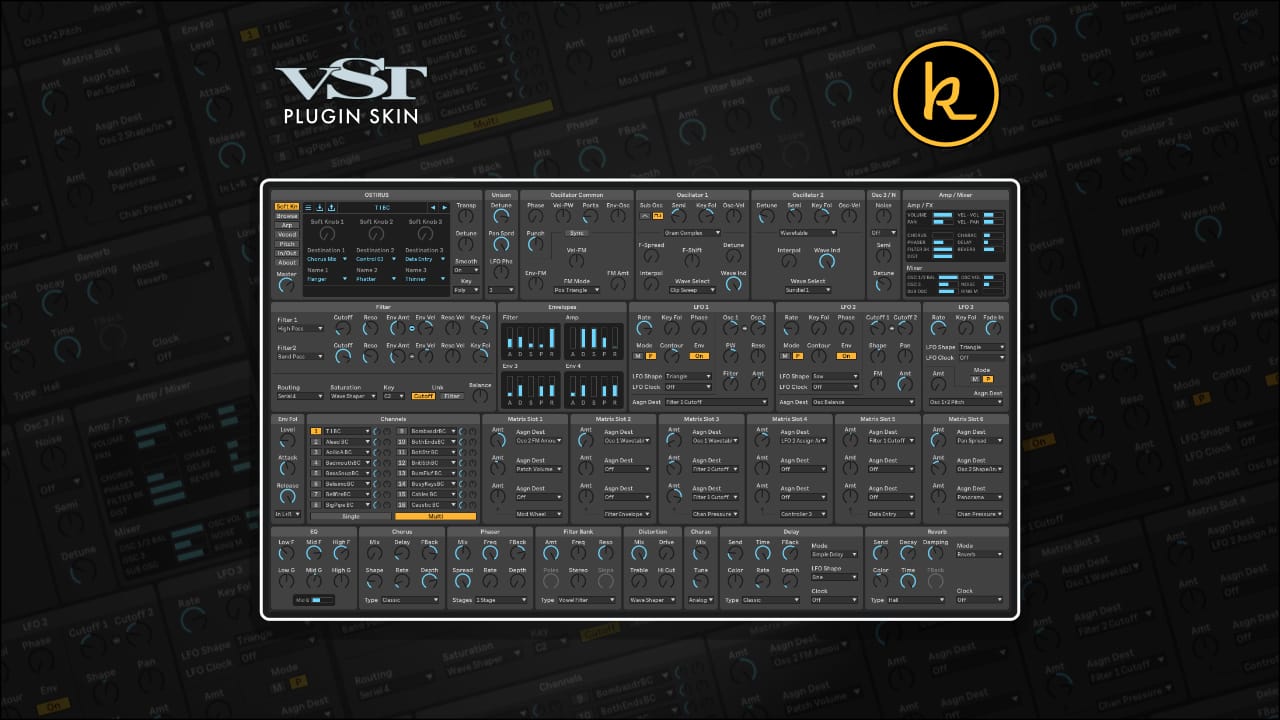Switch Channels to Multi mode
This screenshot has width=1280, height=720.
(x=435, y=516)
